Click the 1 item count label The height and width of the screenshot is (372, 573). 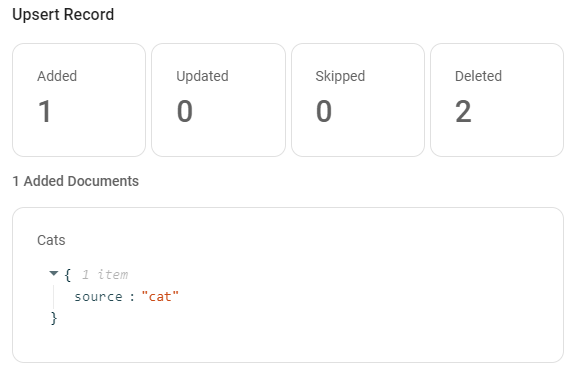105,274
